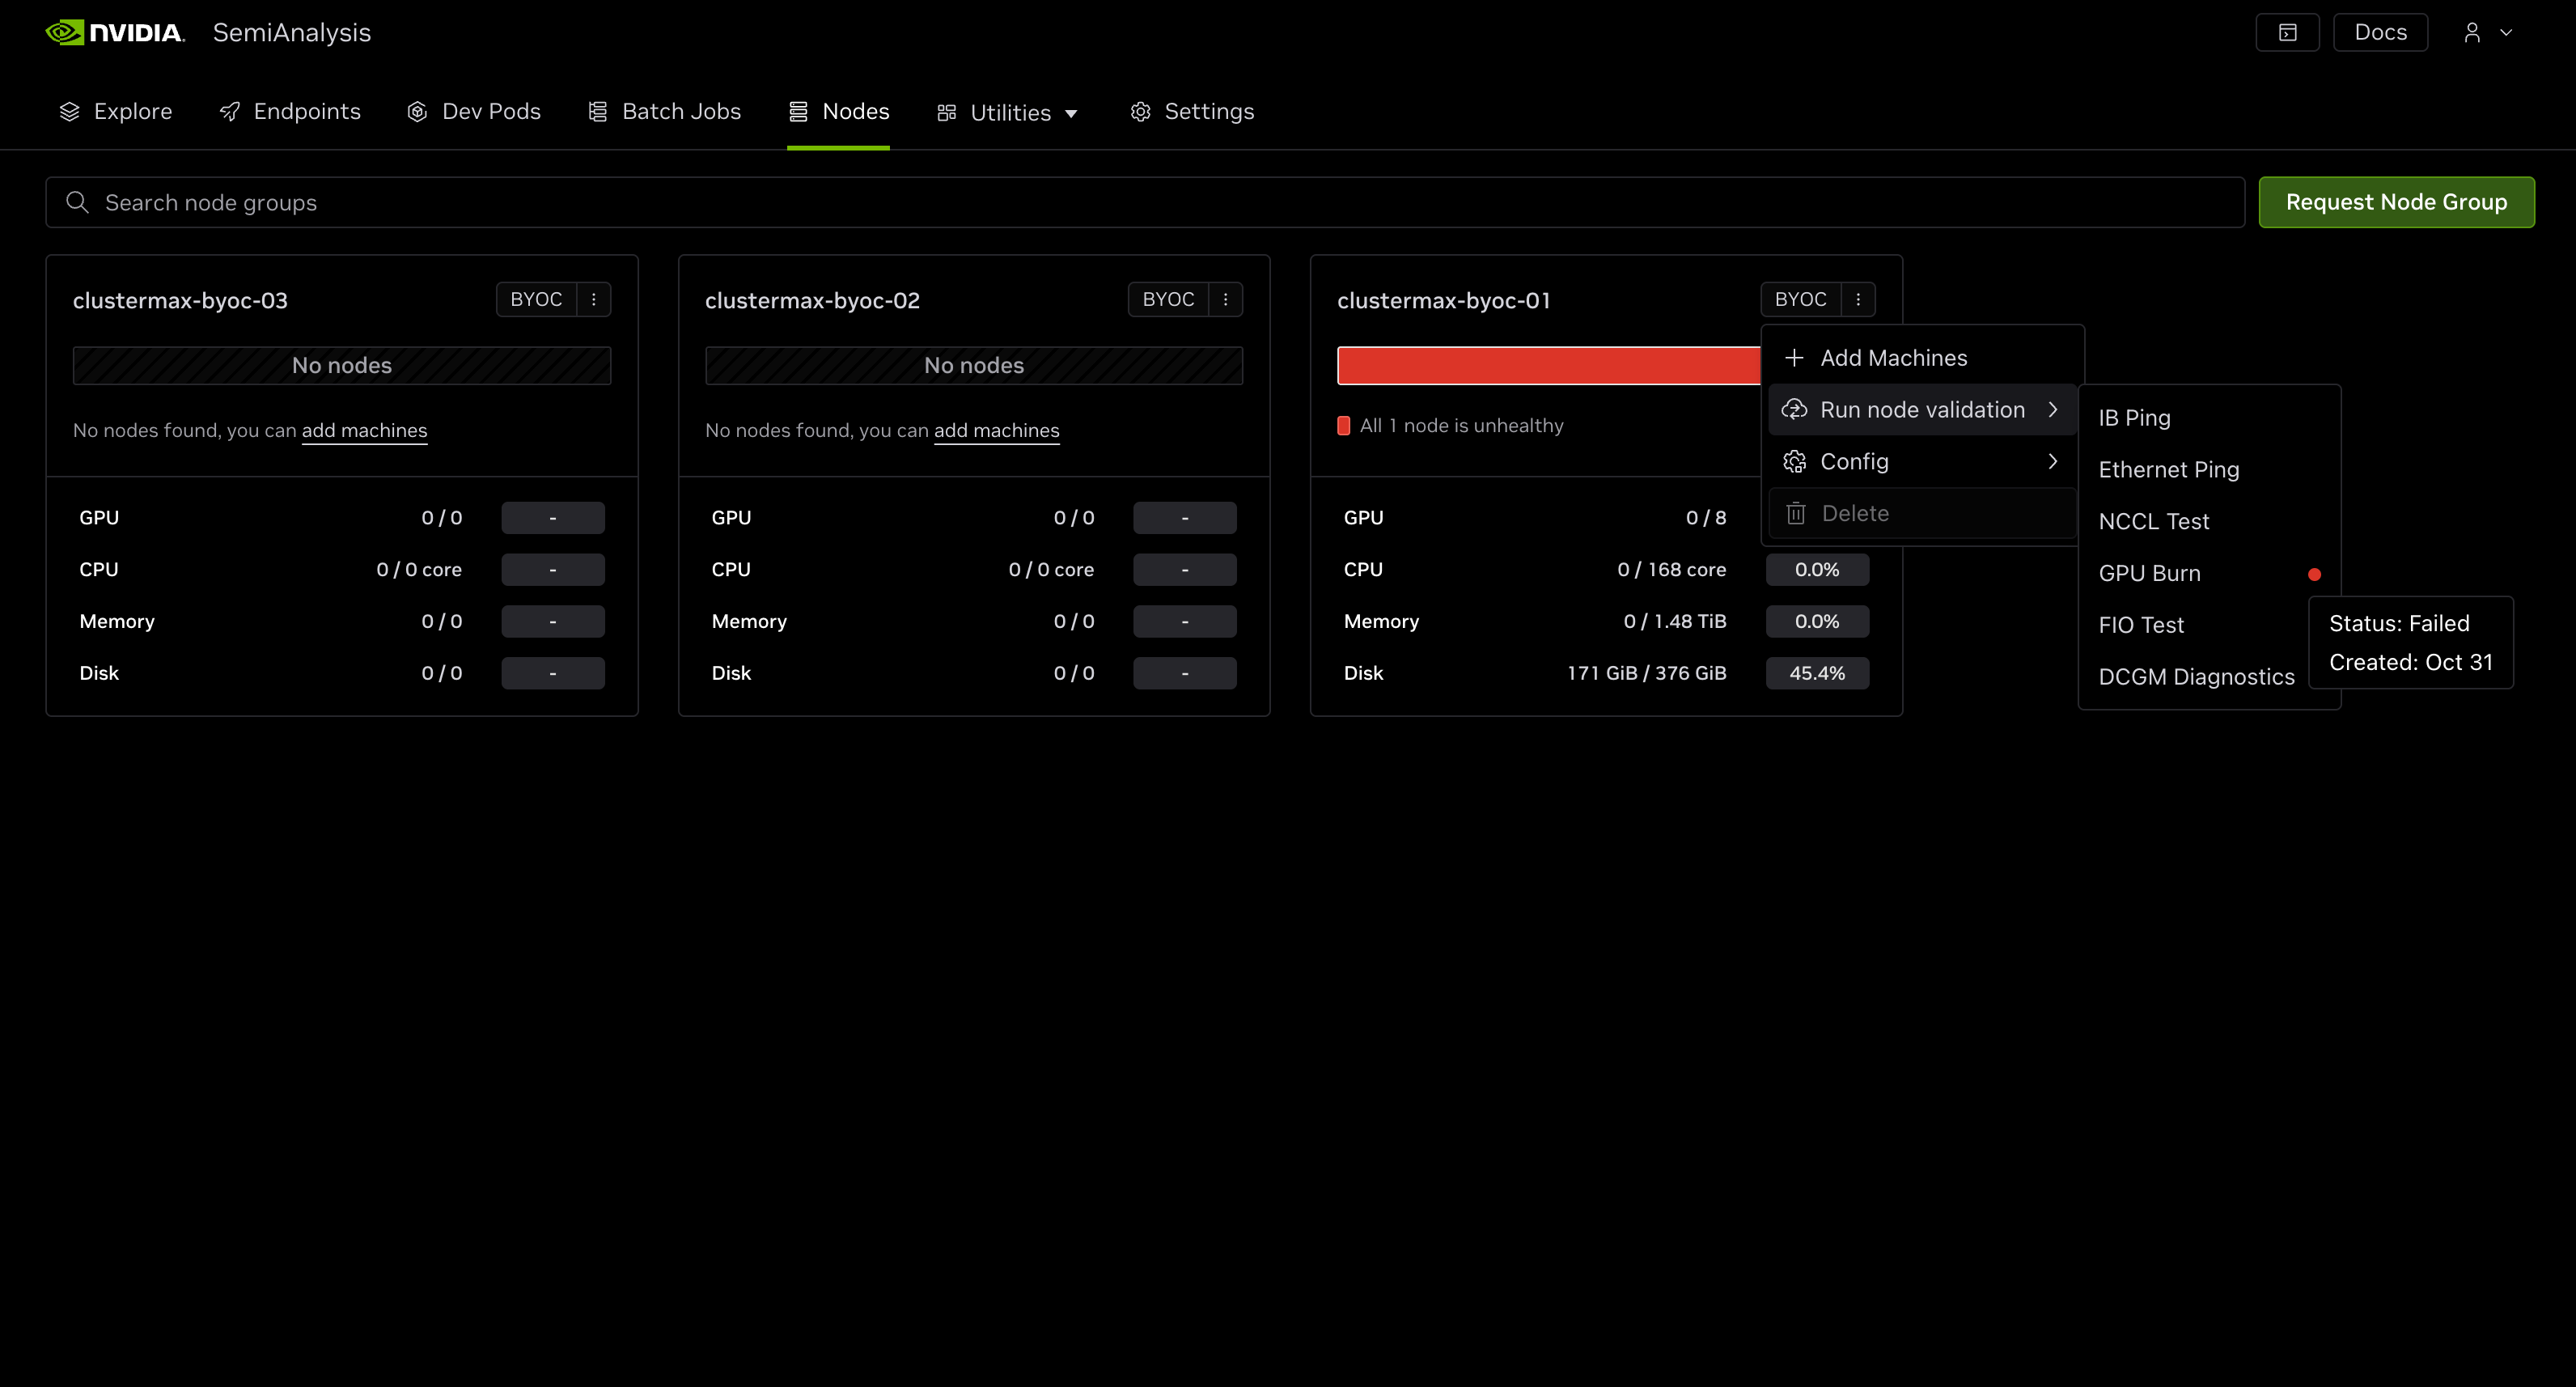Expand the Utilities dropdown

pos(1008,112)
